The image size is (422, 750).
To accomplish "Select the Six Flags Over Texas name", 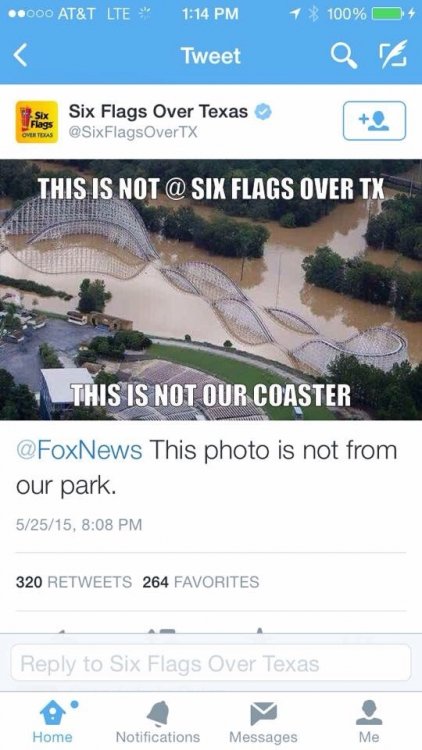I will (x=158, y=112).
